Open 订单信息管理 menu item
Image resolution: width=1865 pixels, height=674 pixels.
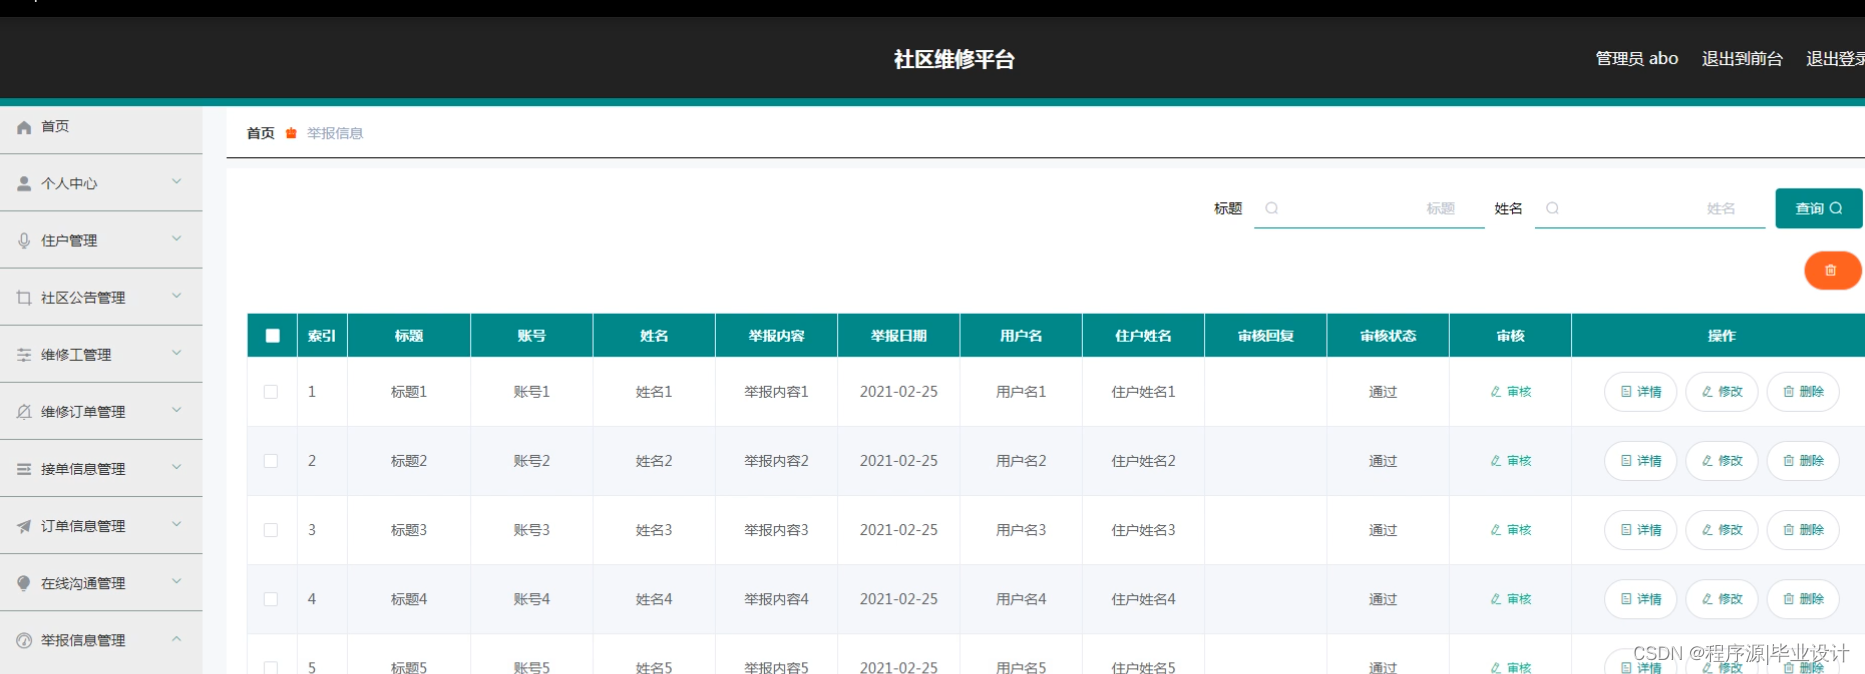[x=101, y=526]
